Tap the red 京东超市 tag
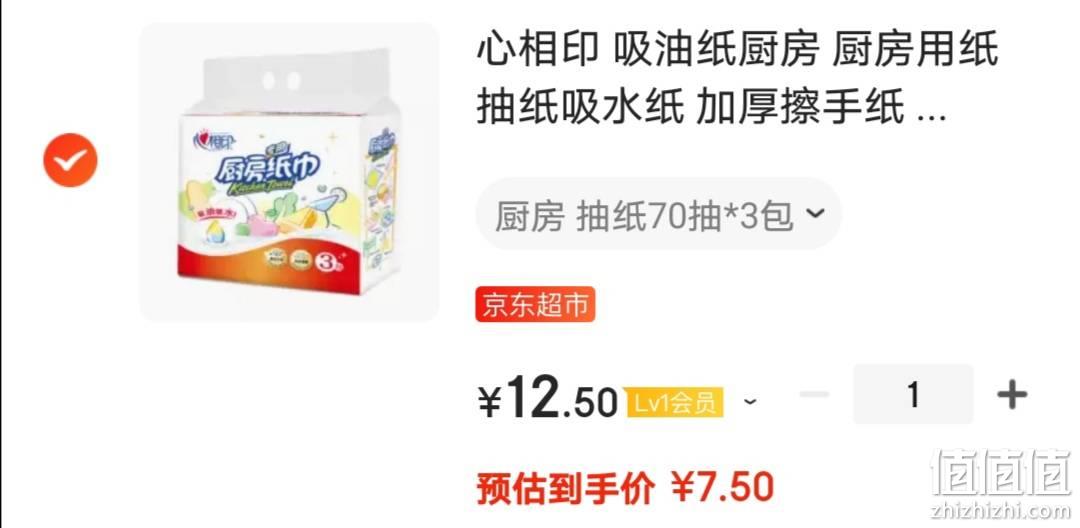 pyautogui.click(x=535, y=304)
